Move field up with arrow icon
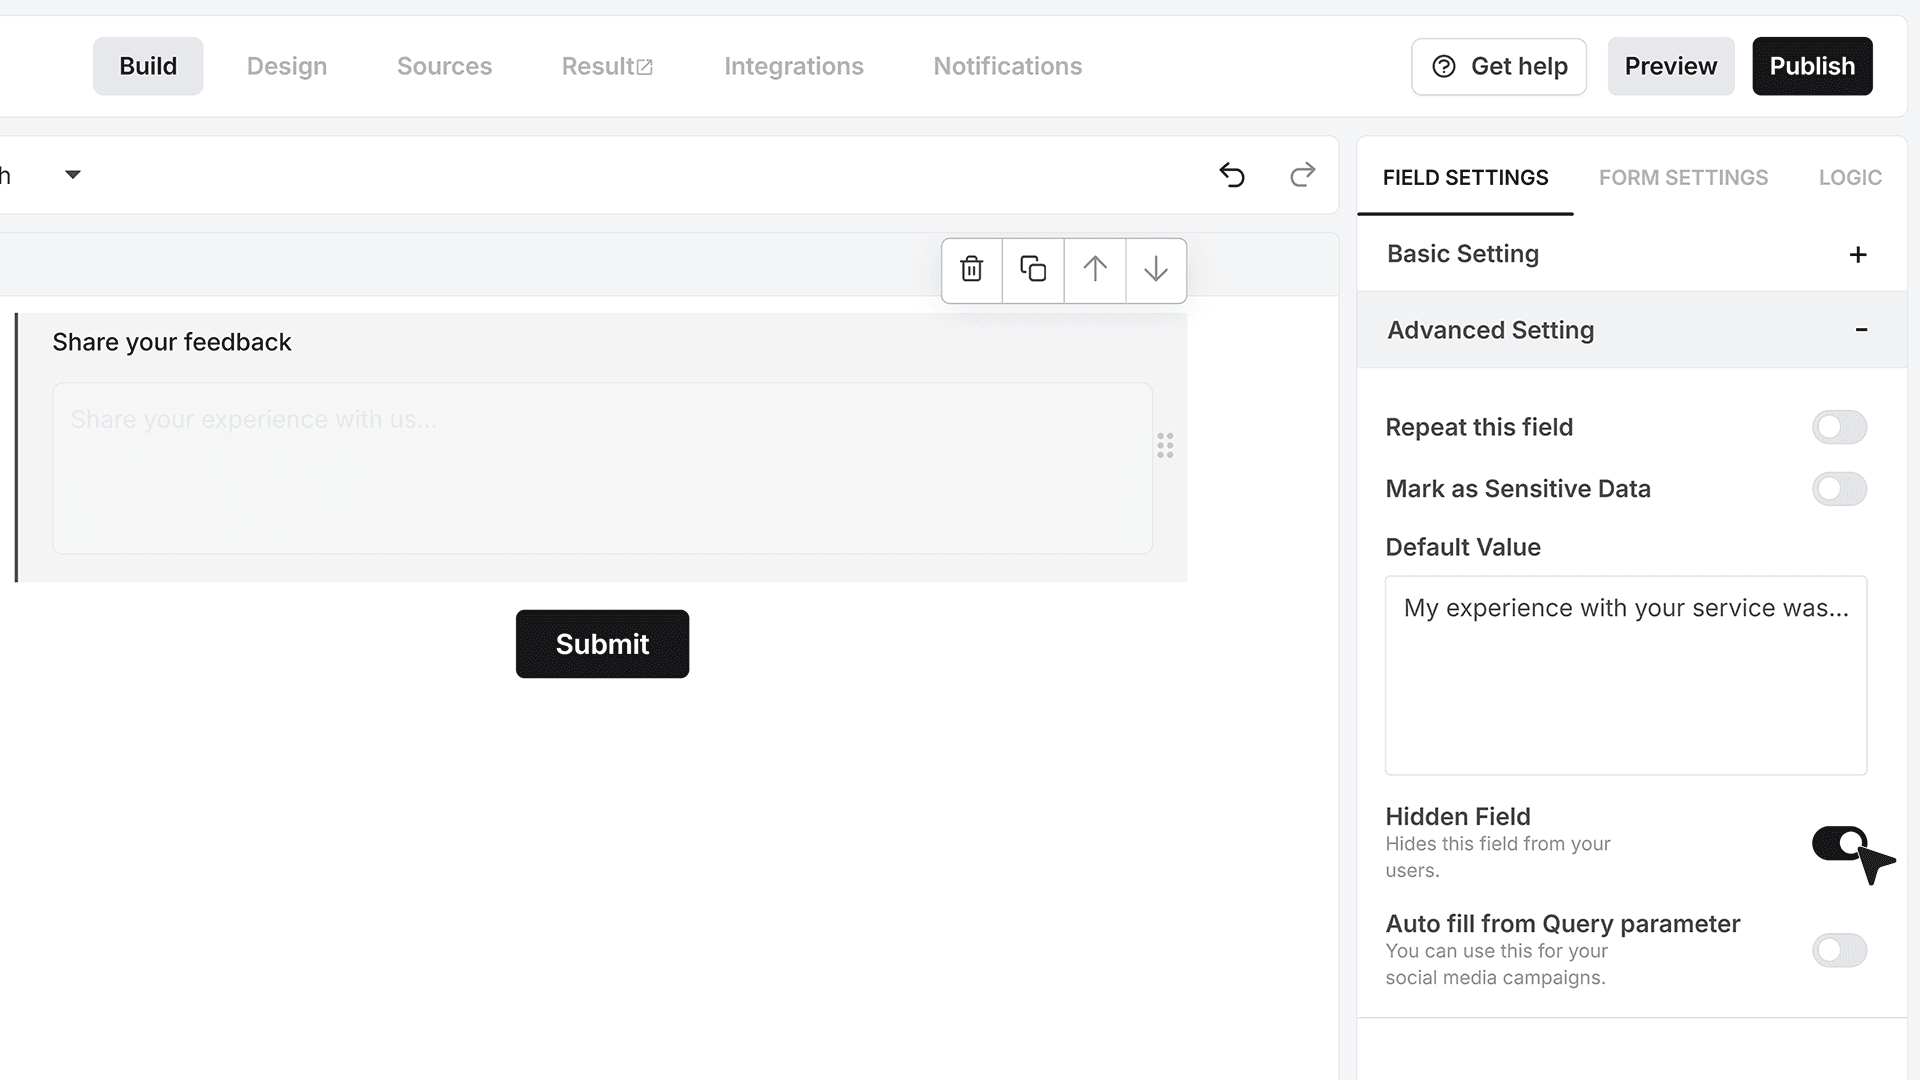 pos(1095,270)
